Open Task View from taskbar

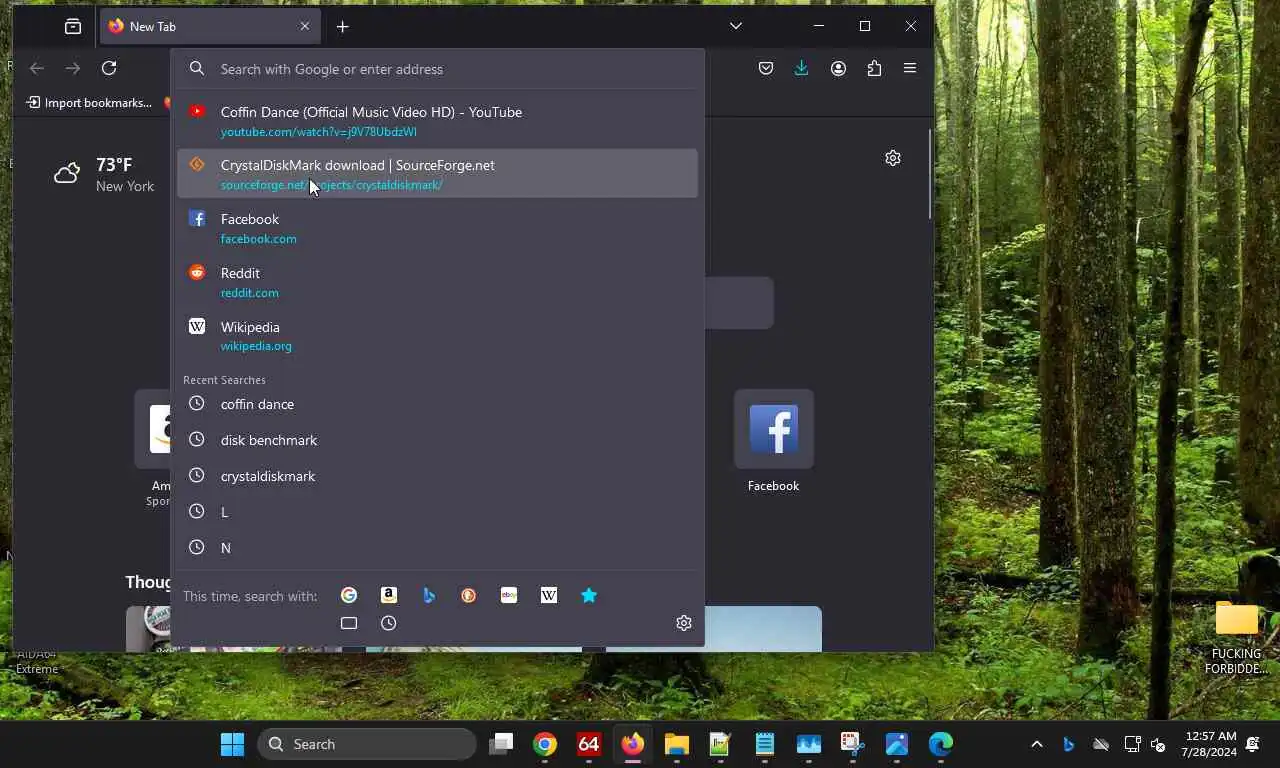pyautogui.click(x=501, y=744)
